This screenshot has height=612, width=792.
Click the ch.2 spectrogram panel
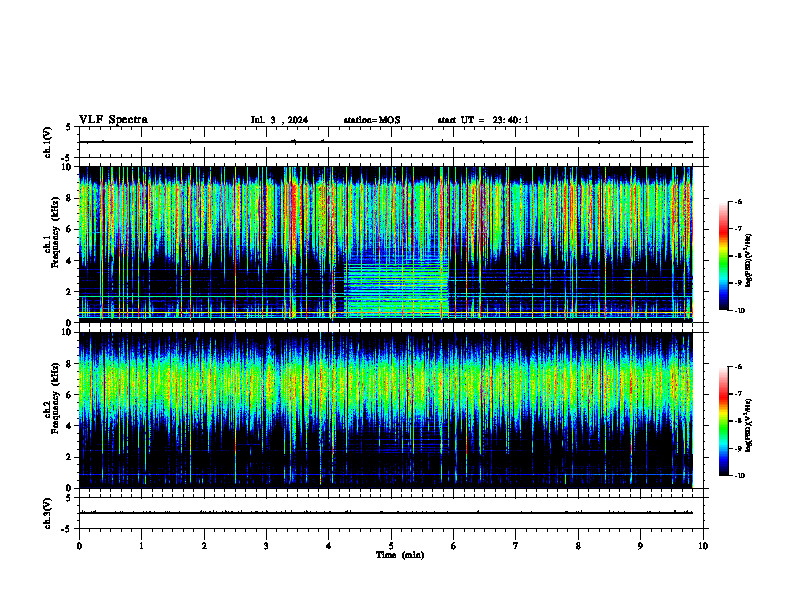pos(385,410)
